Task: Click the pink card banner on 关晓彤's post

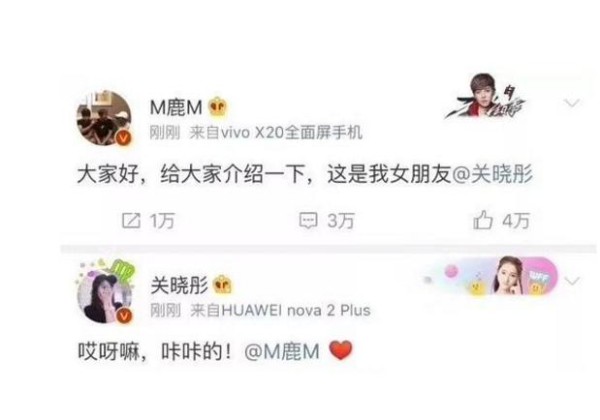Action: click(492, 276)
